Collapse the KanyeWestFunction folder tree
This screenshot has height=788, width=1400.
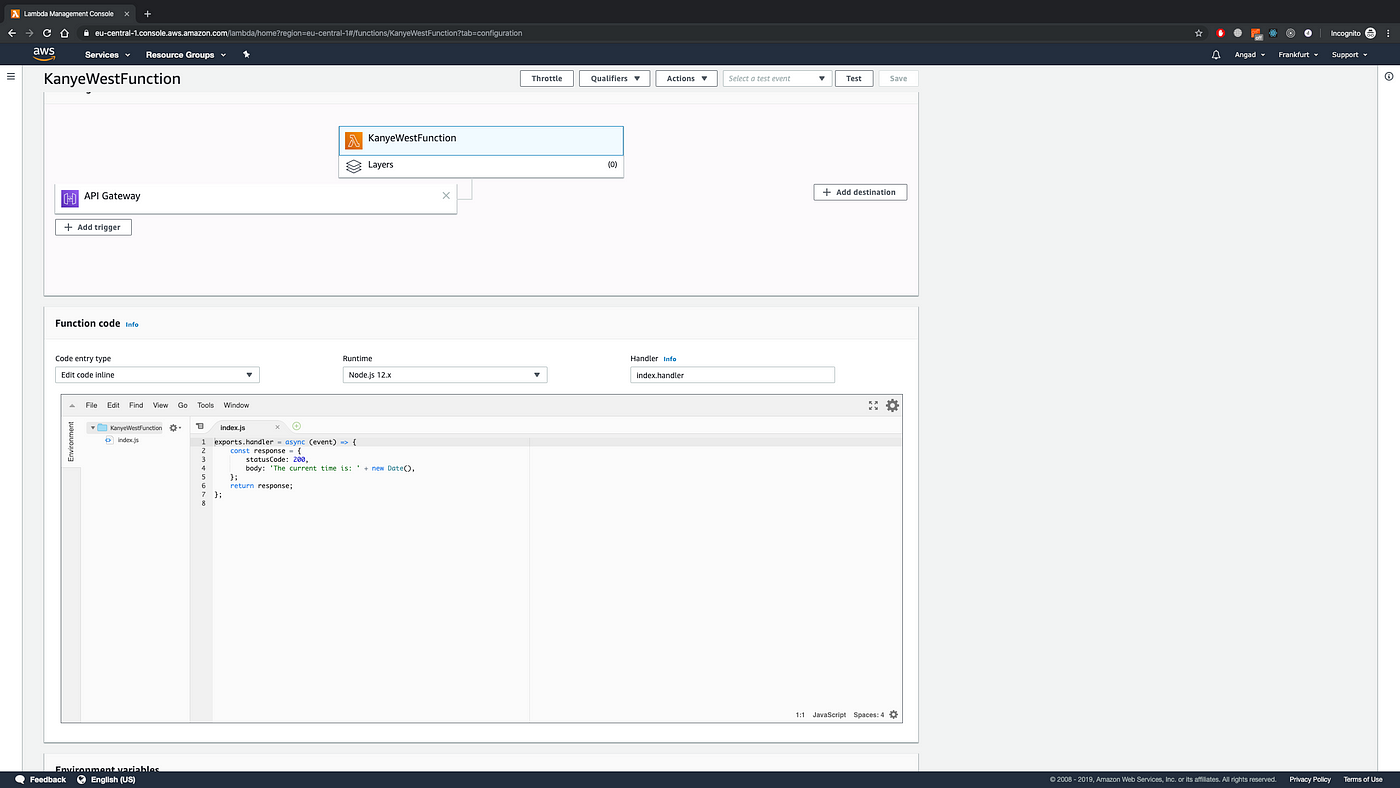[x=92, y=428]
